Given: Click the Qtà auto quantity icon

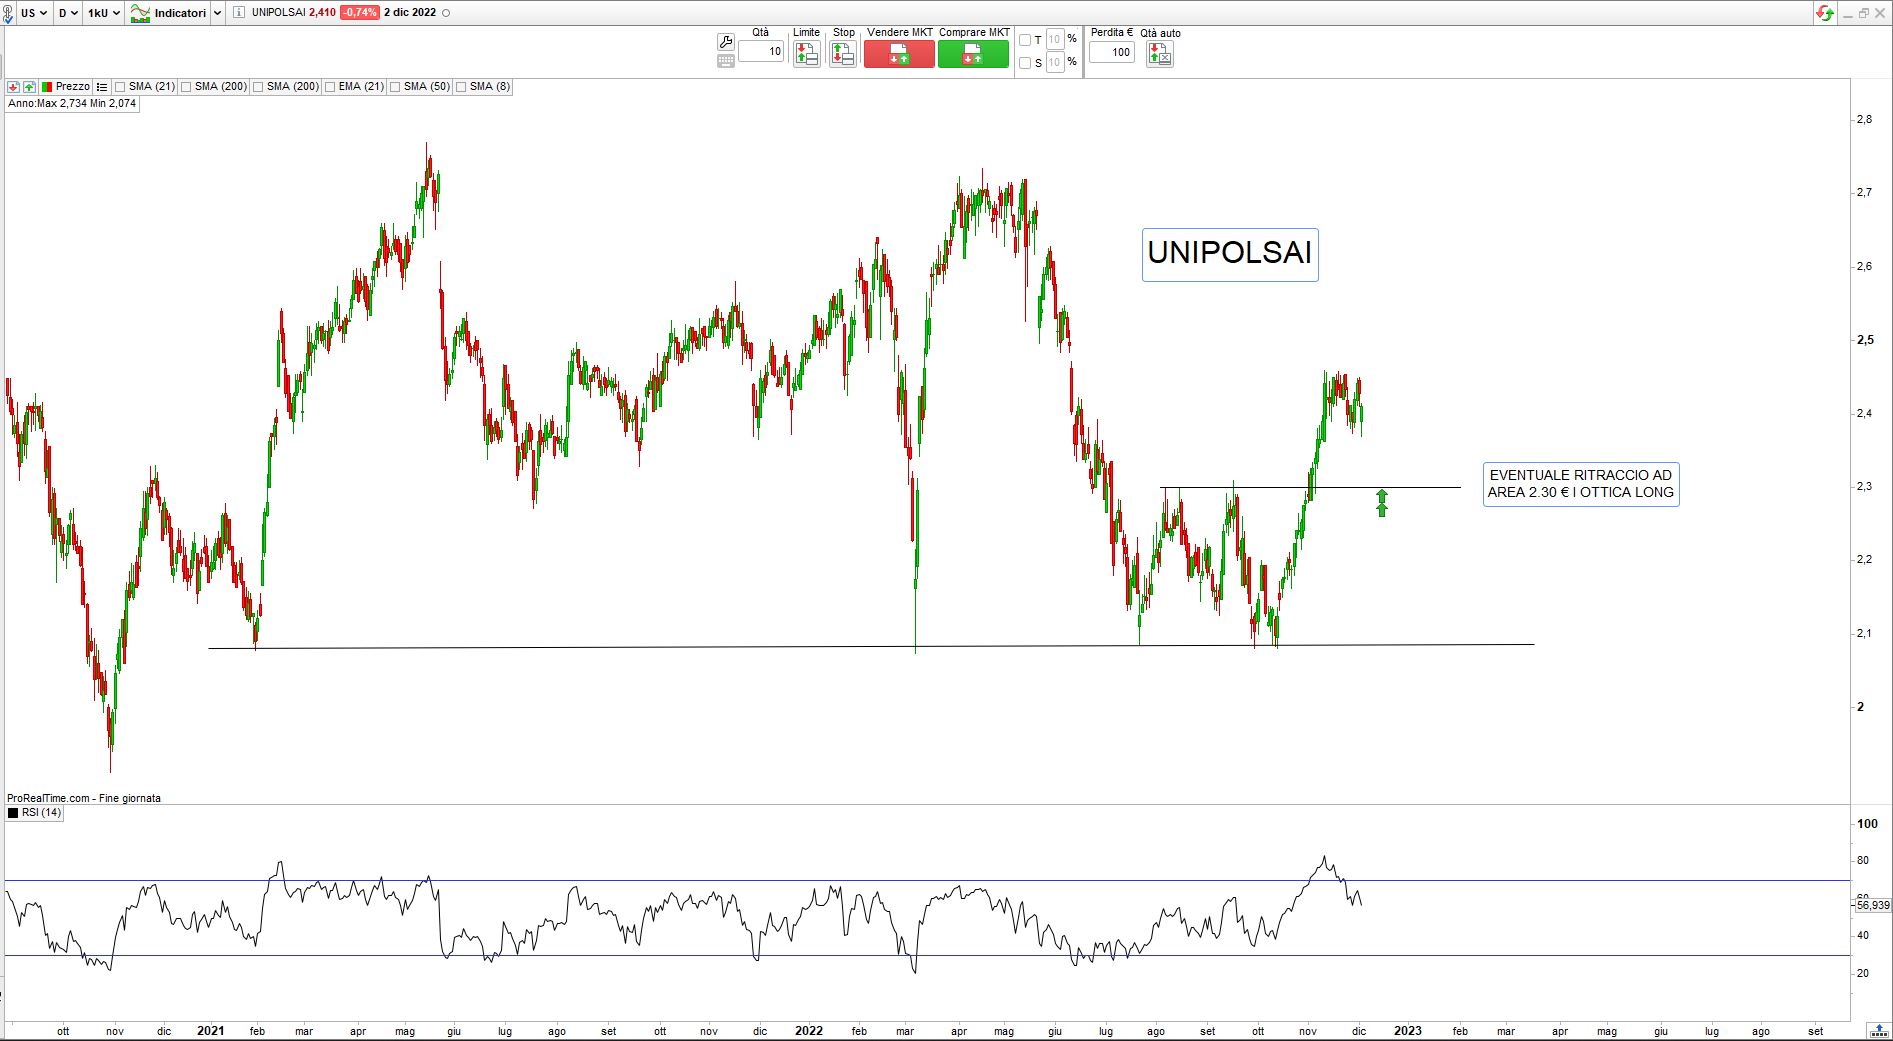Looking at the screenshot, I should (x=1160, y=54).
